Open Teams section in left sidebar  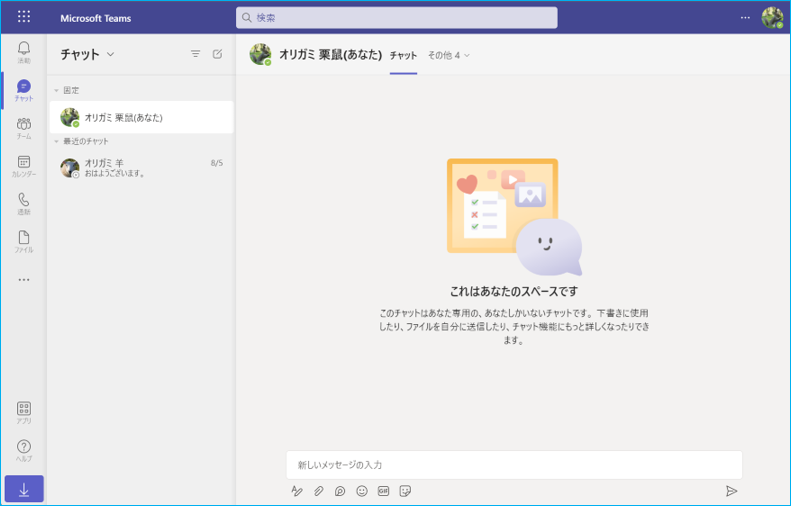point(24,127)
